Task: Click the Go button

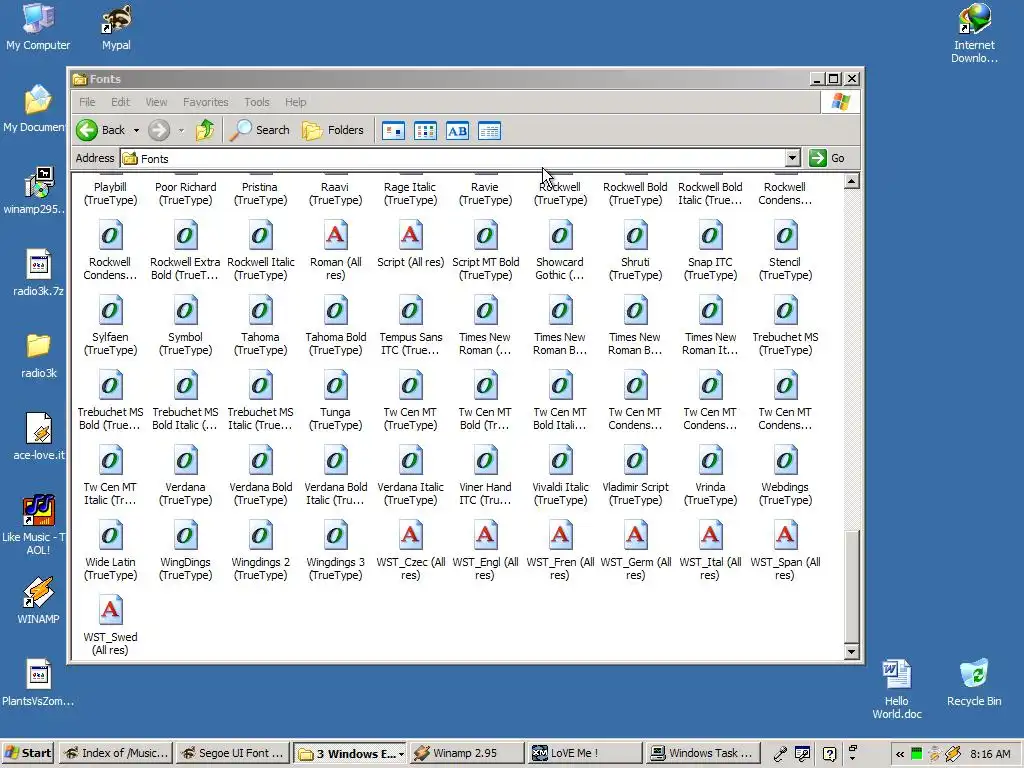Action: pos(827,158)
